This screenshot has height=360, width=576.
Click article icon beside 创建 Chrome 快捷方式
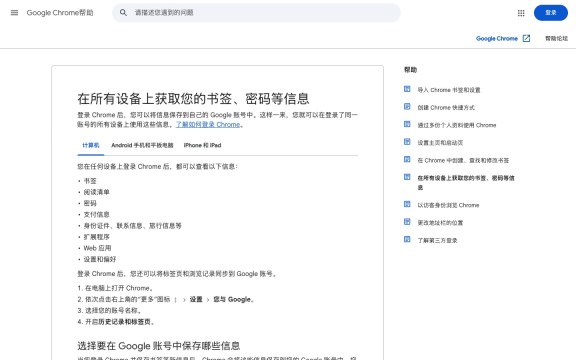[x=407, y=107]
